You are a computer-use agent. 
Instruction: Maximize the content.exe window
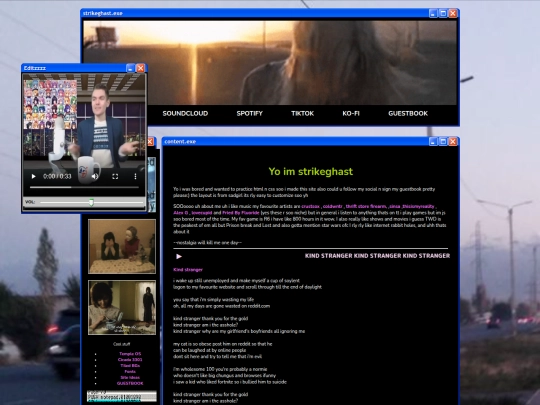click(x=443, y=142)
